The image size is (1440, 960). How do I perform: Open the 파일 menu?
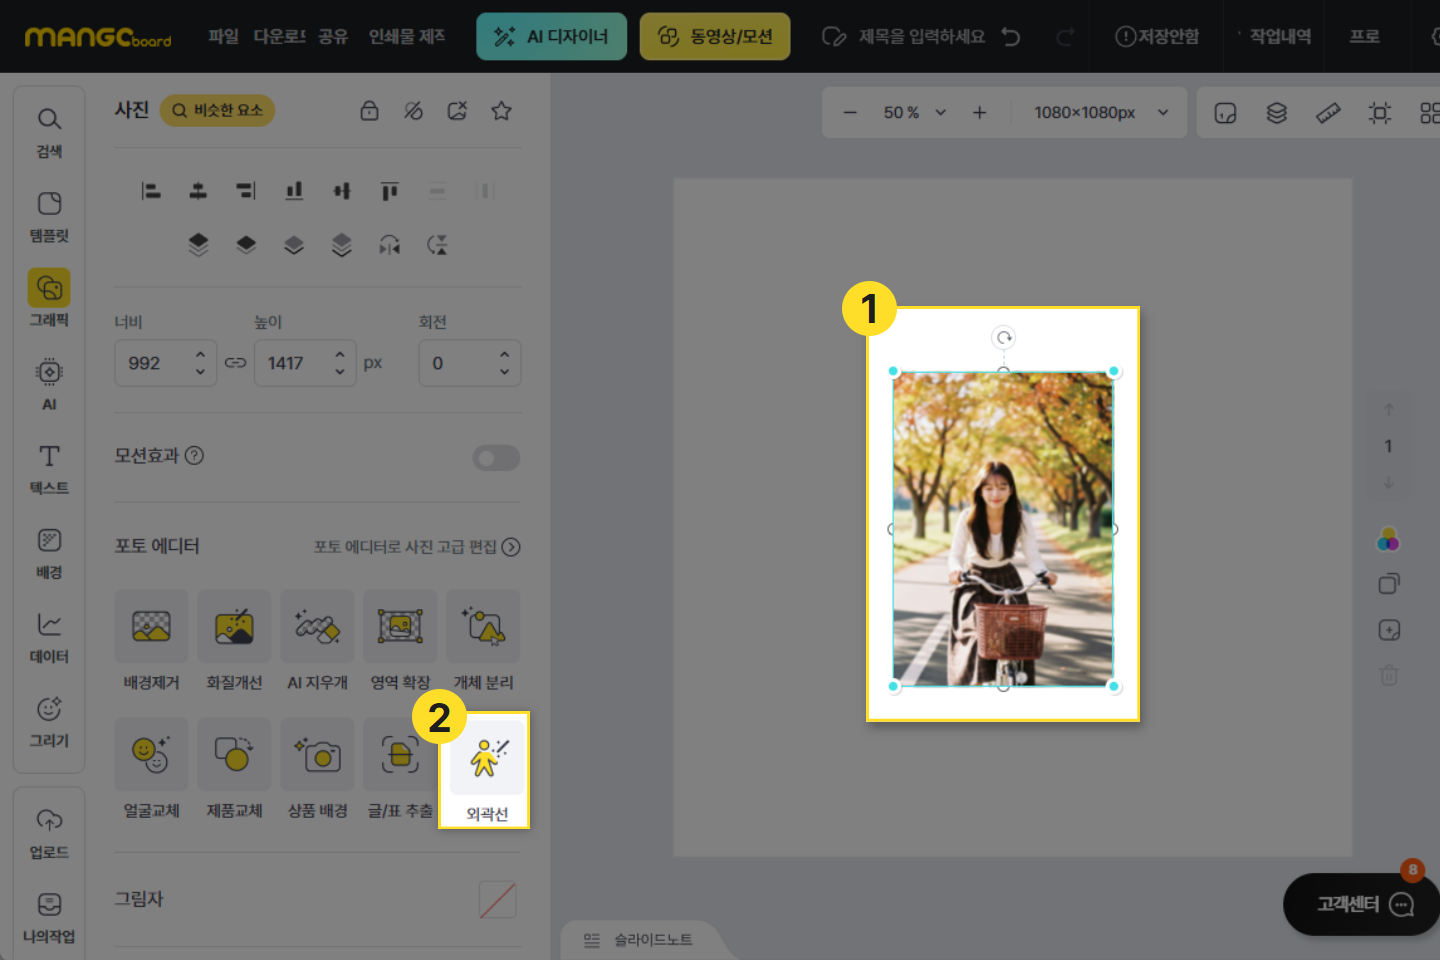[x=223, y=36]
